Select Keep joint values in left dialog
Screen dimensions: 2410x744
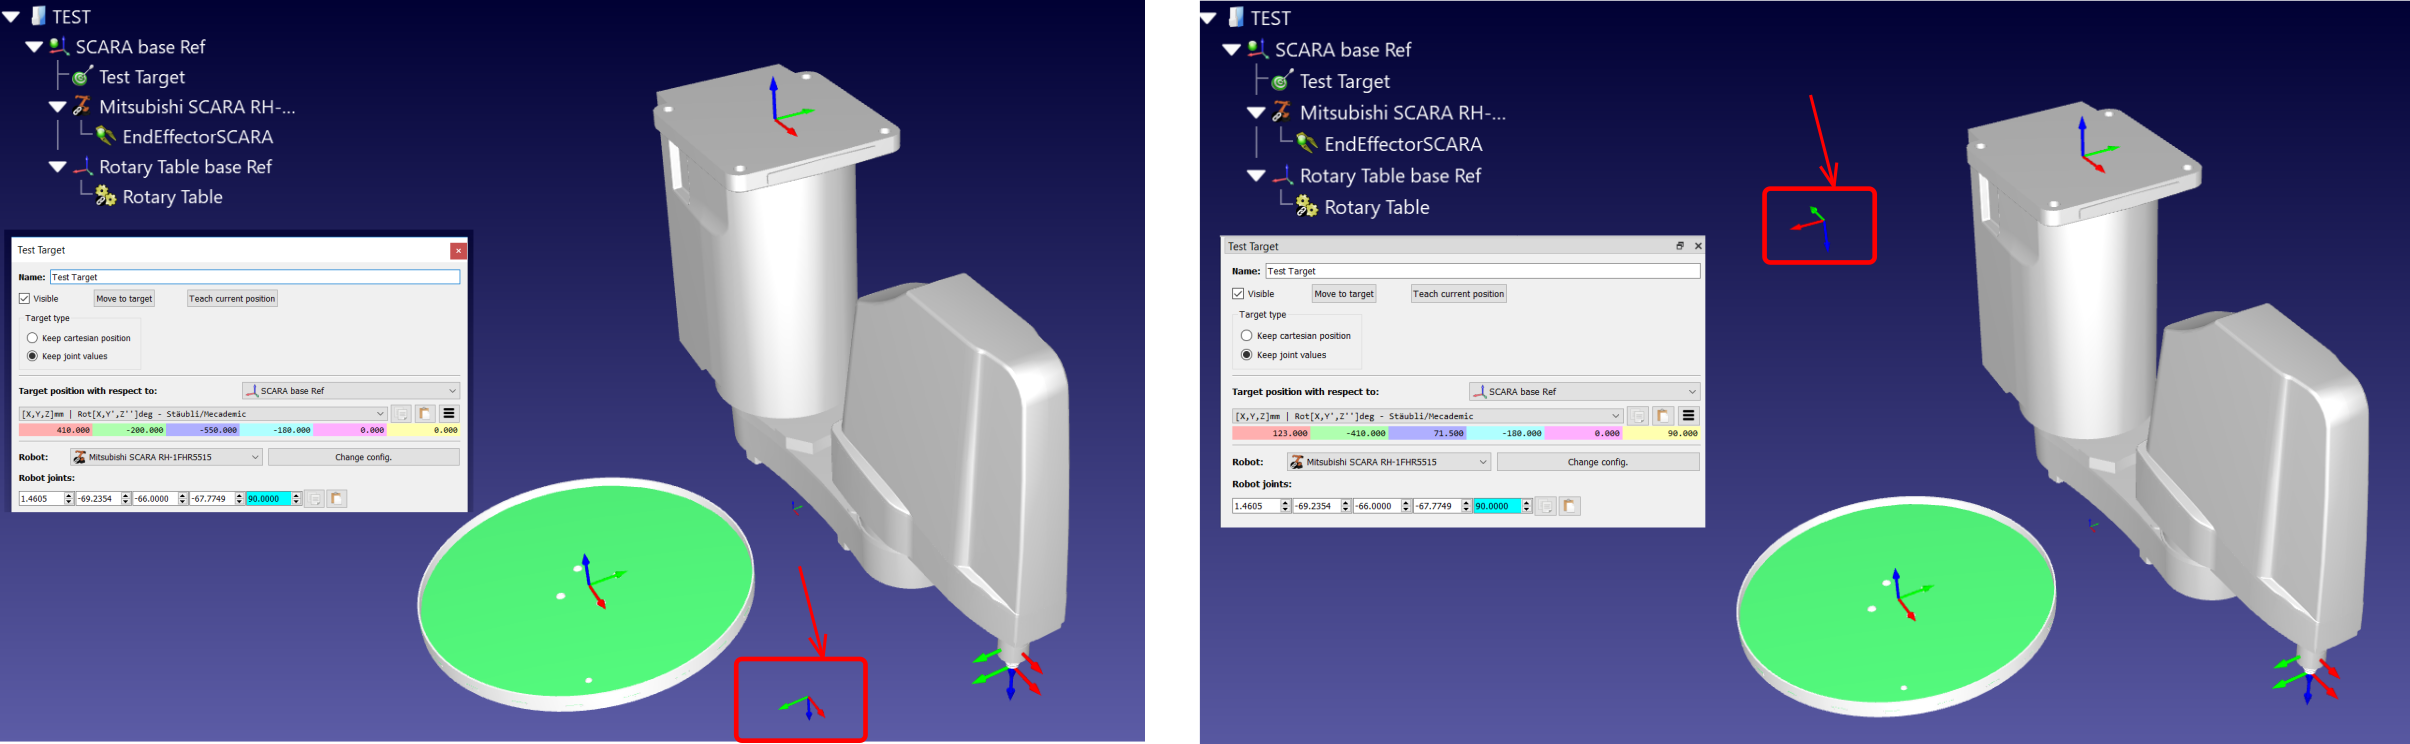click(x=33, y=356)
